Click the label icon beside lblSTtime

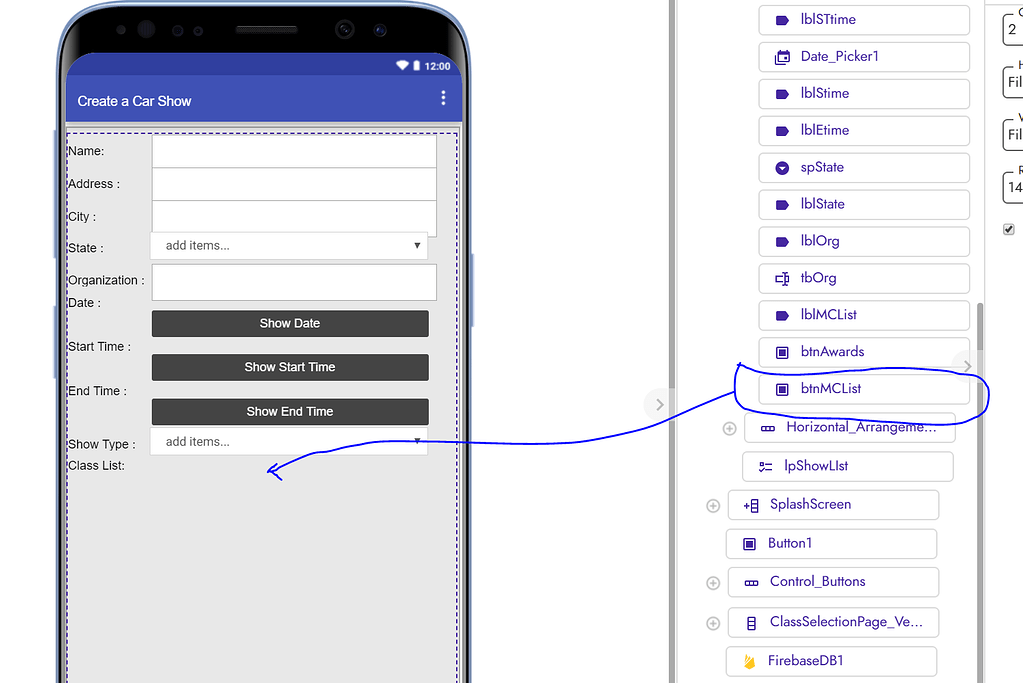(782, 20)
